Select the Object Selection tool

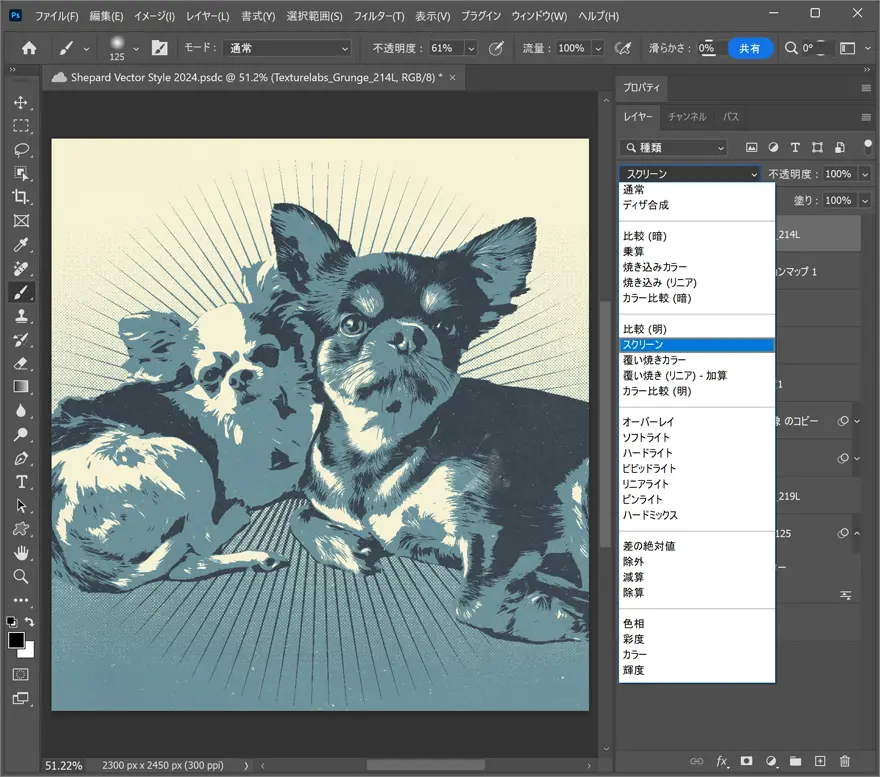[x=21, y=173]
